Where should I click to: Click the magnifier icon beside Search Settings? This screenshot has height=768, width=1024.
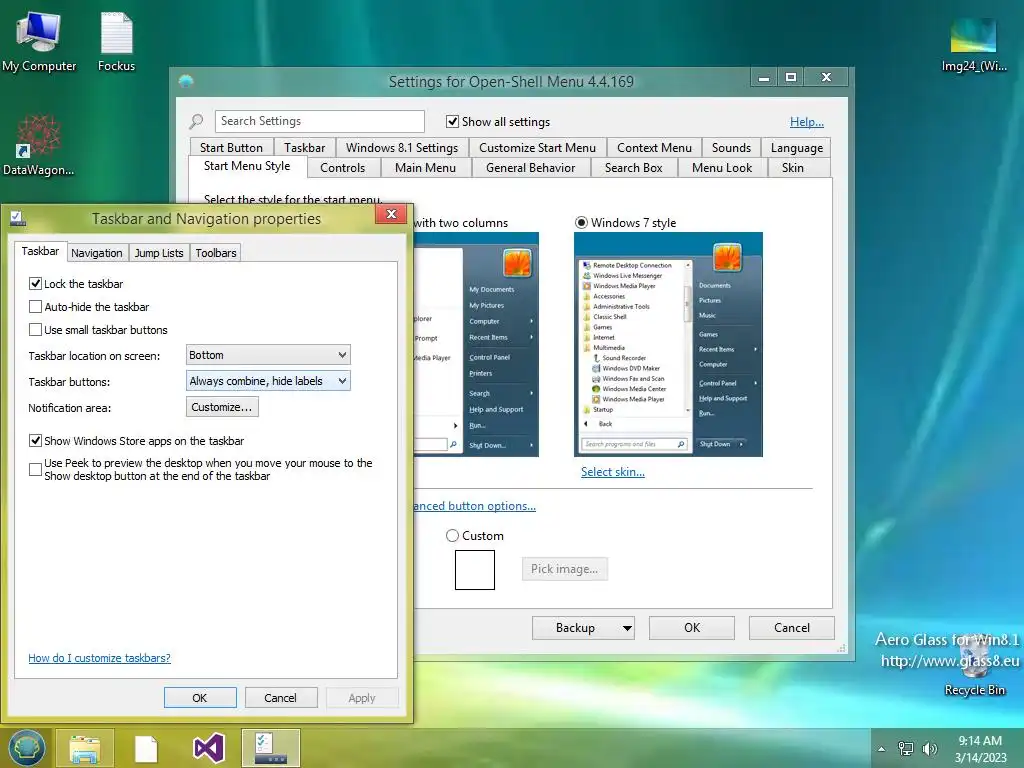(197, 121)
